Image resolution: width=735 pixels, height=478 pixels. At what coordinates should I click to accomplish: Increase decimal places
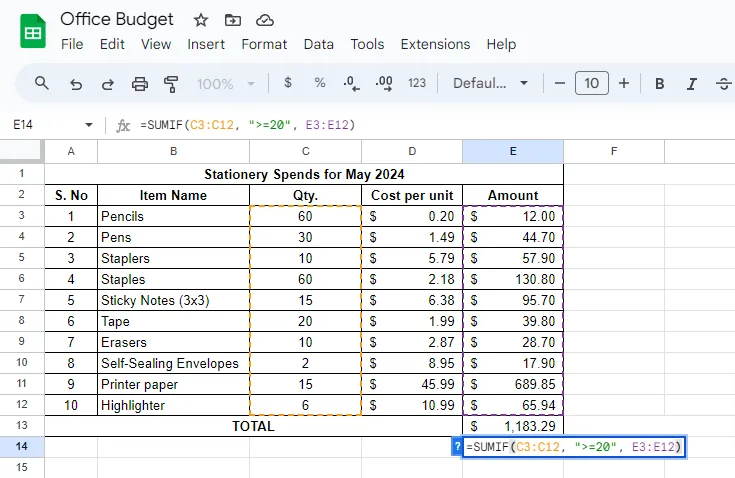click(384, 83)
